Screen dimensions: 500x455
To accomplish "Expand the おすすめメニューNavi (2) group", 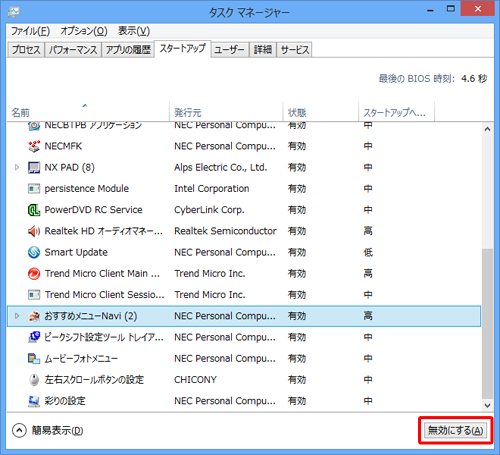I will [x=17, y=316].
